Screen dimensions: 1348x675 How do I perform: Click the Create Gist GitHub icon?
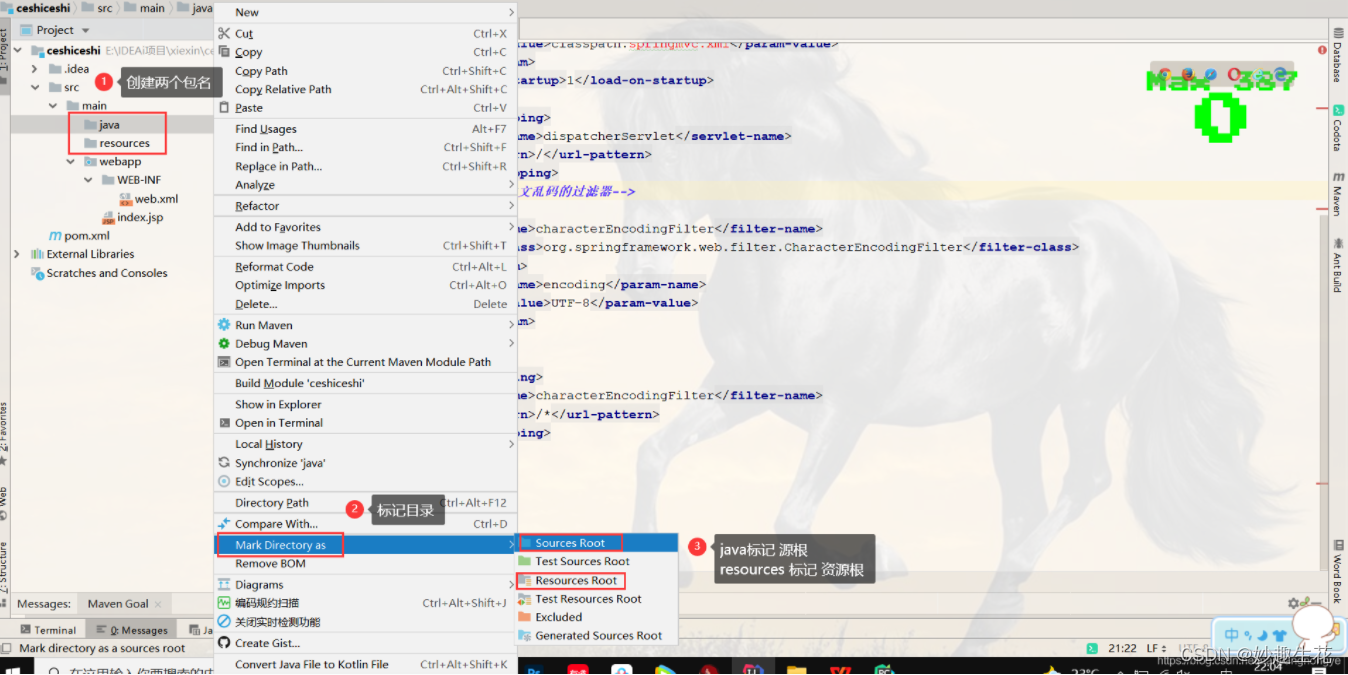tap(224, 643)
